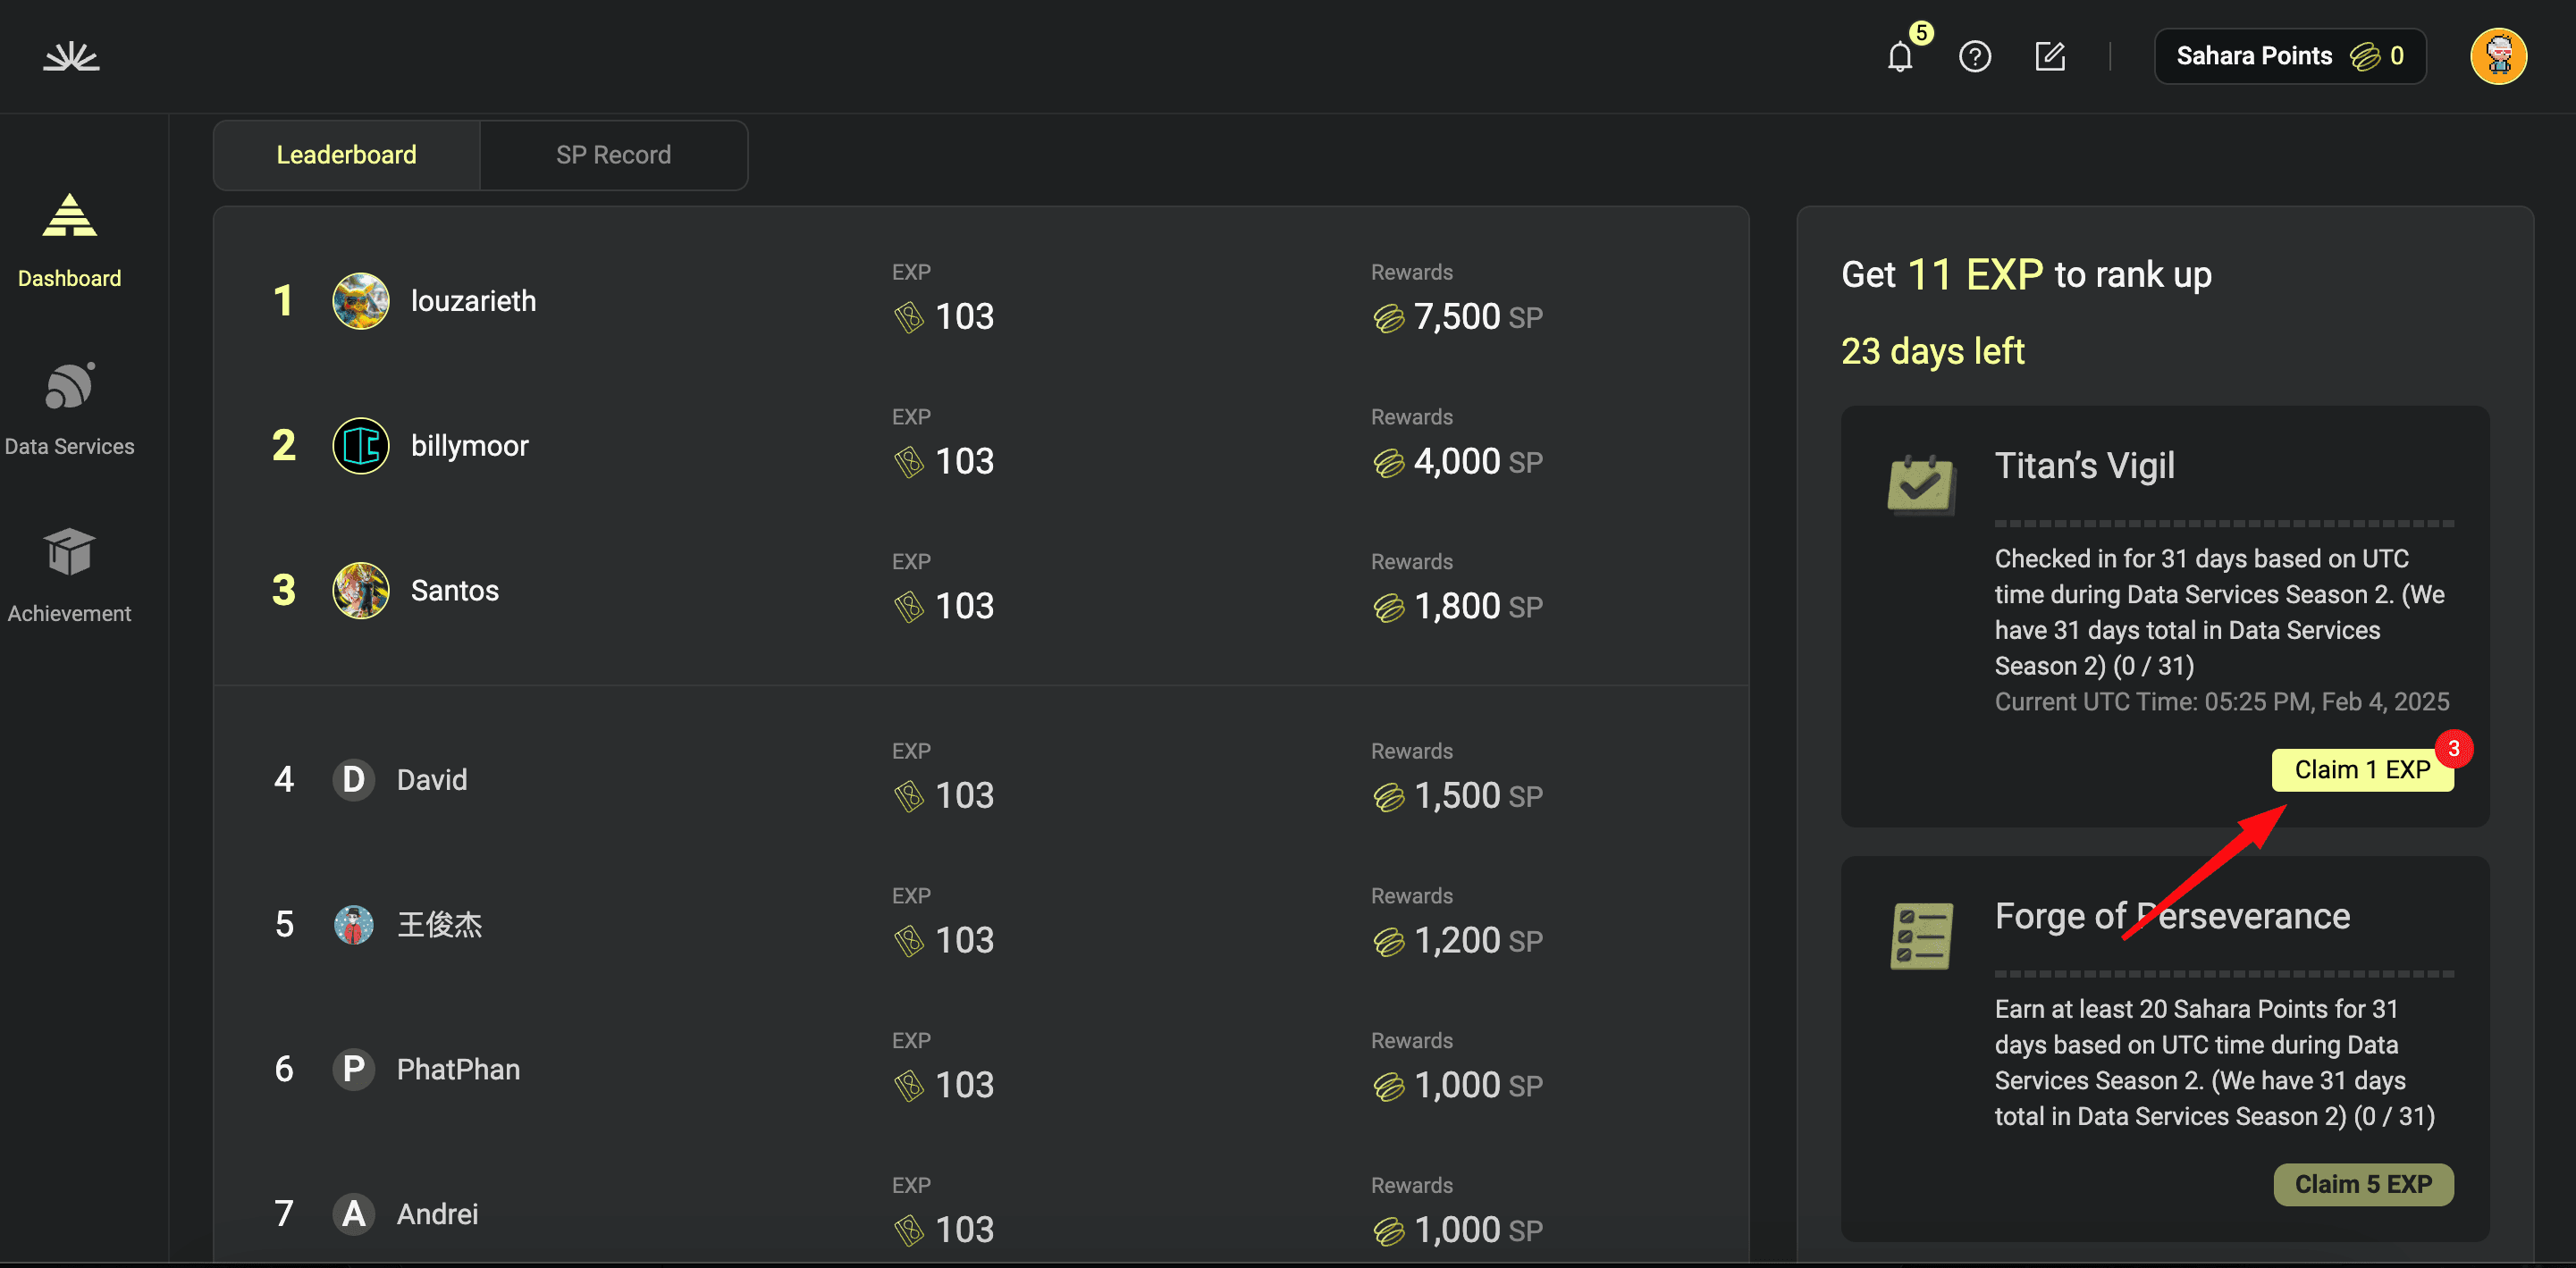This screenshot has width=2576, height=1268.
Task: Click the Forge of Perseverance checklist icon
Action: pyautogui.click(x=1921, y=935)
